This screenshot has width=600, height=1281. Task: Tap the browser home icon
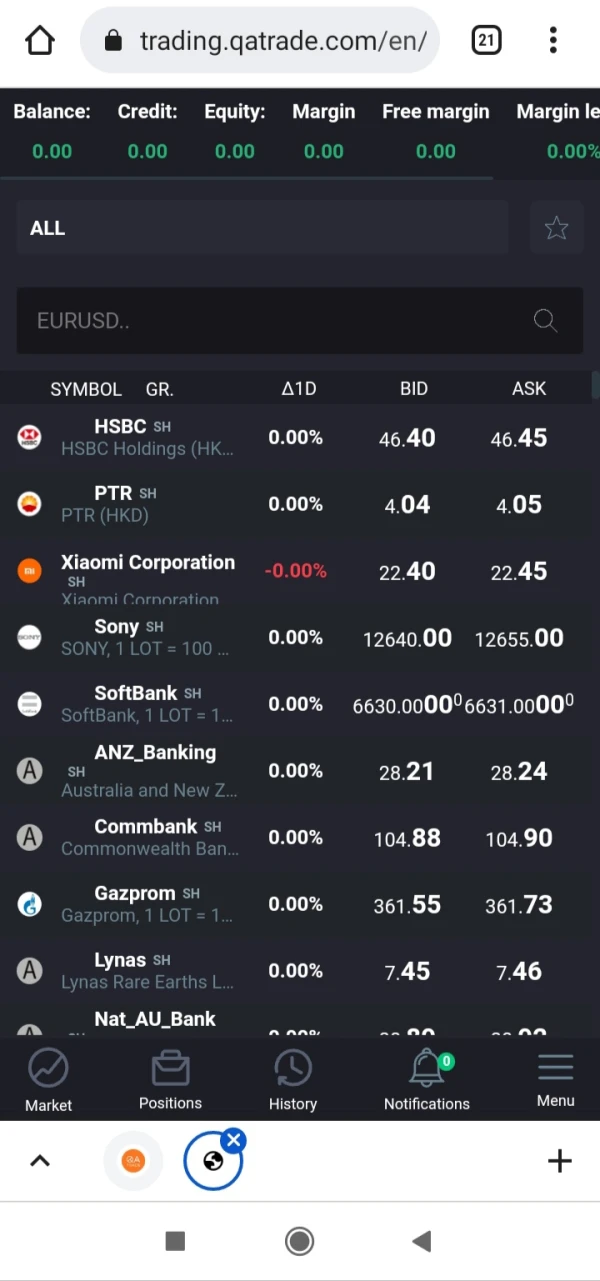40,41
